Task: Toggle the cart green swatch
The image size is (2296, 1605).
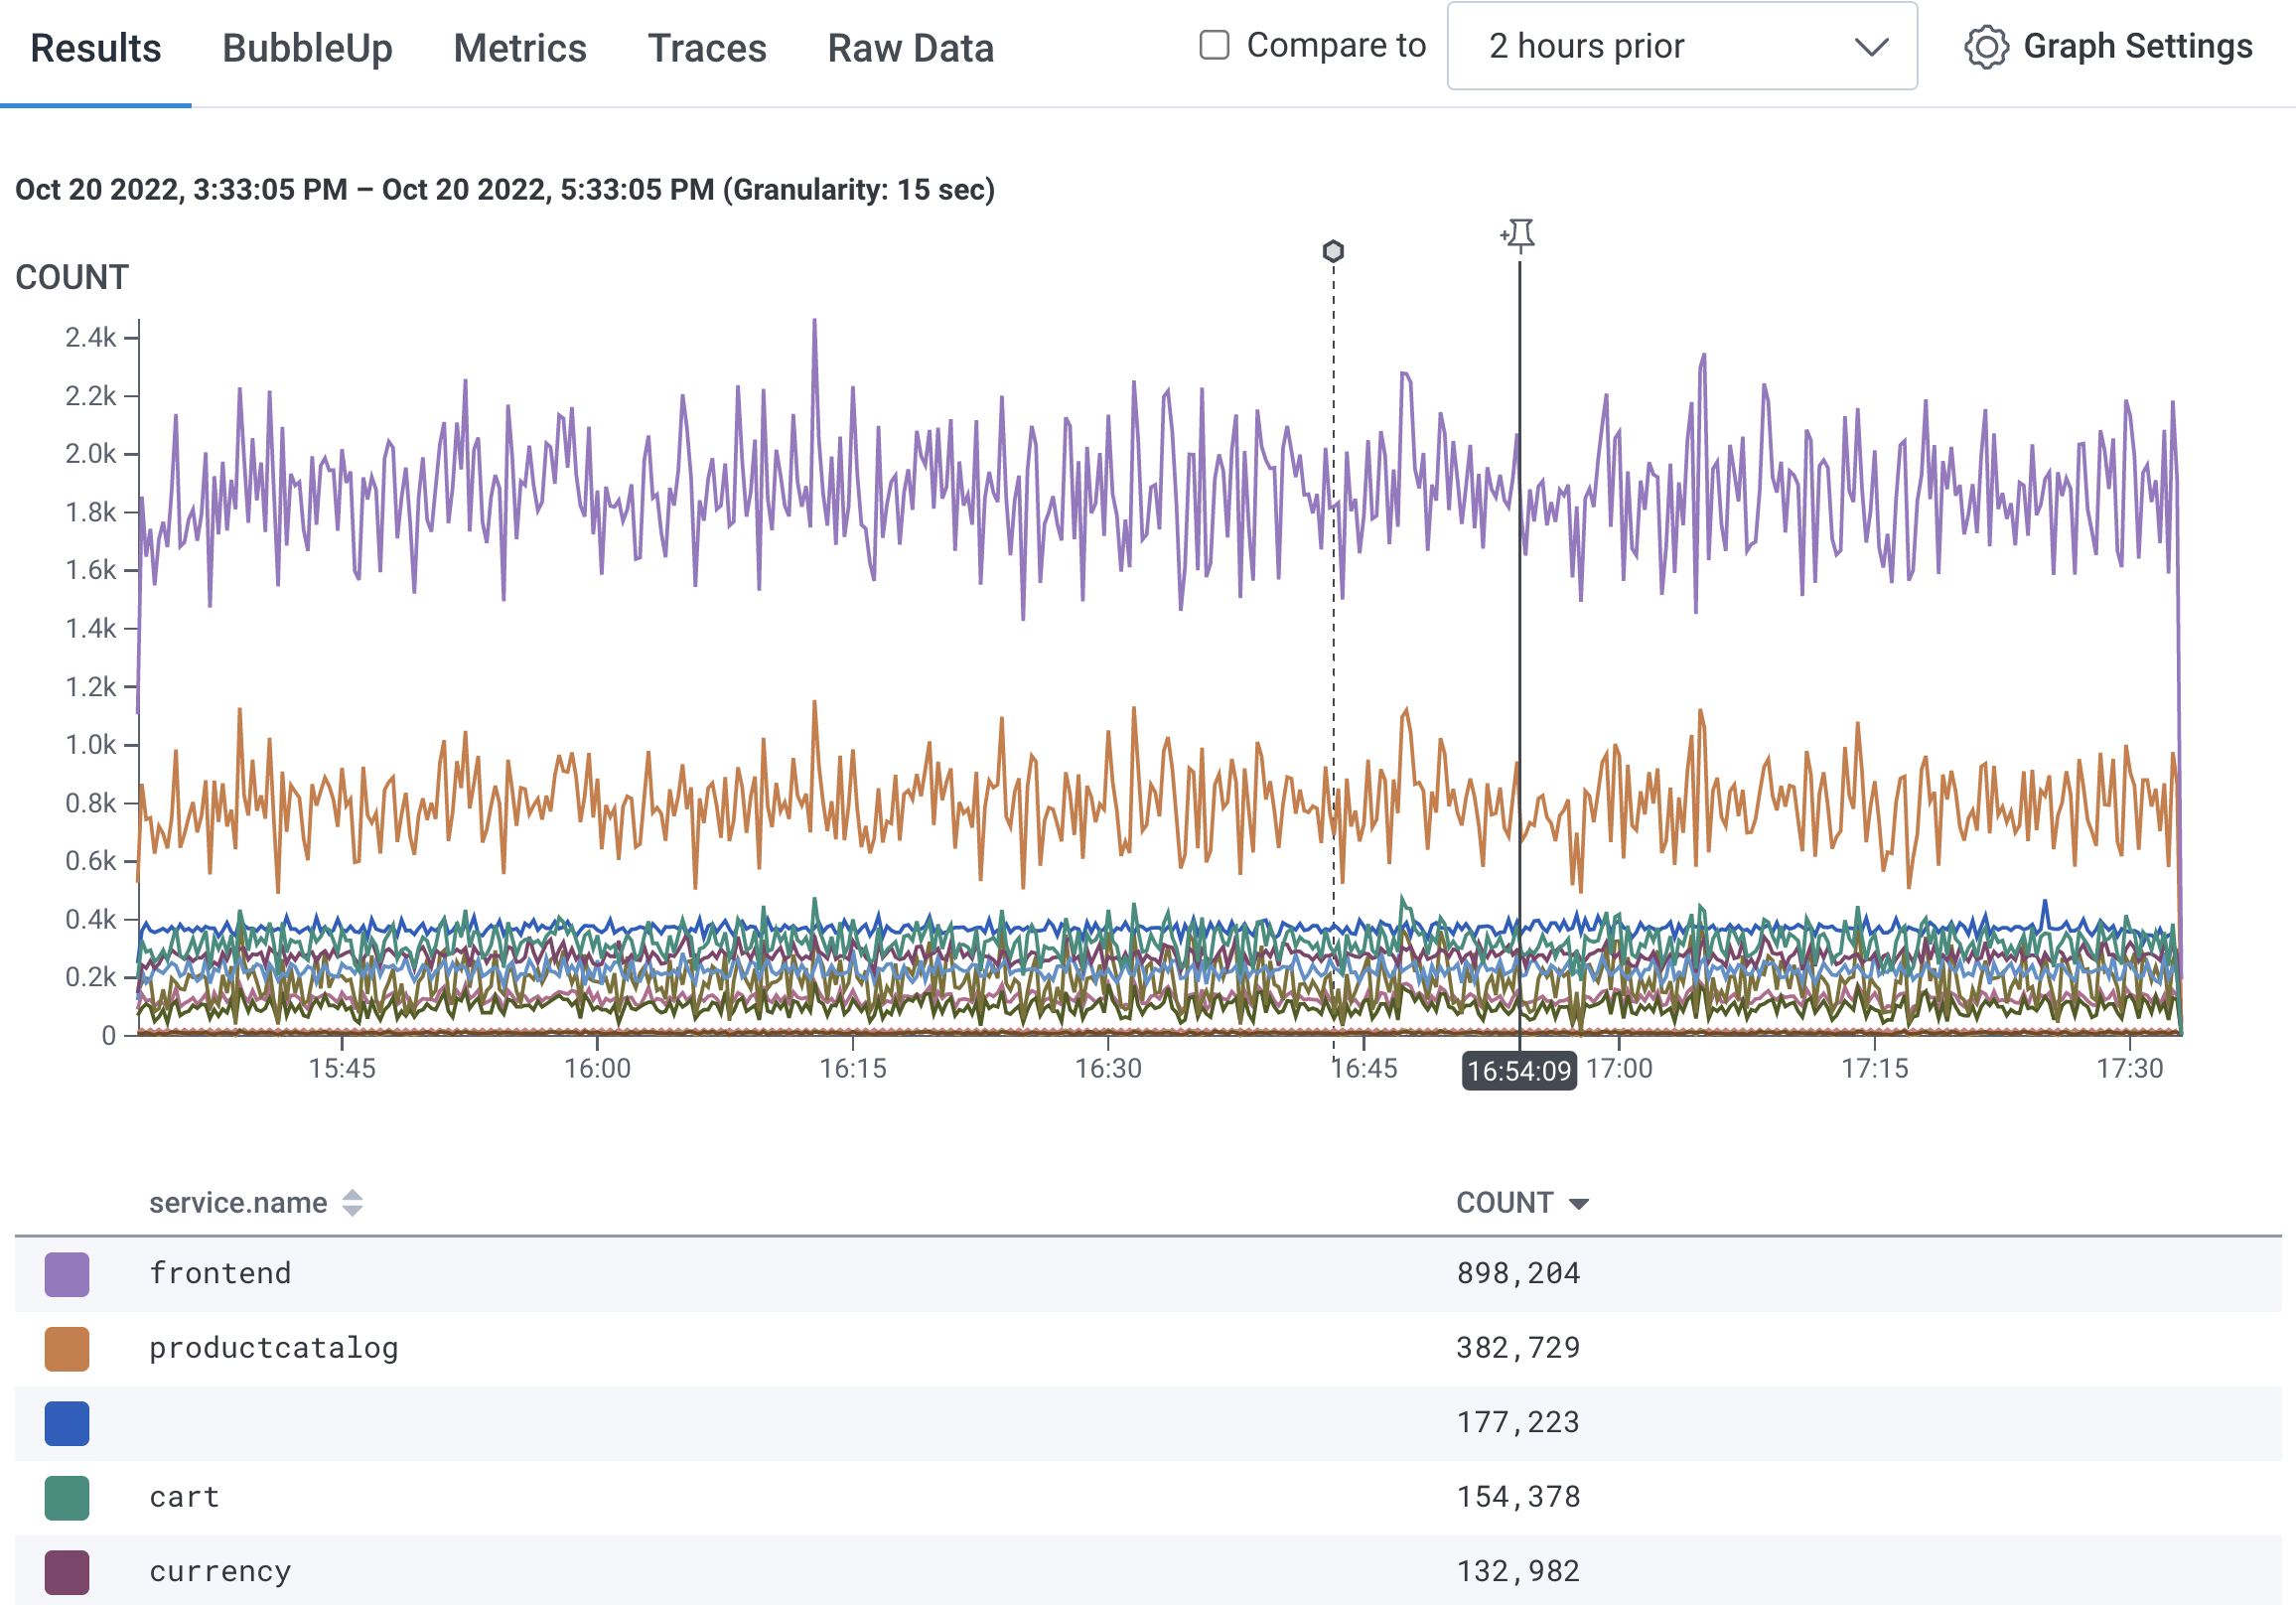Action: (x=66, y=1497)
